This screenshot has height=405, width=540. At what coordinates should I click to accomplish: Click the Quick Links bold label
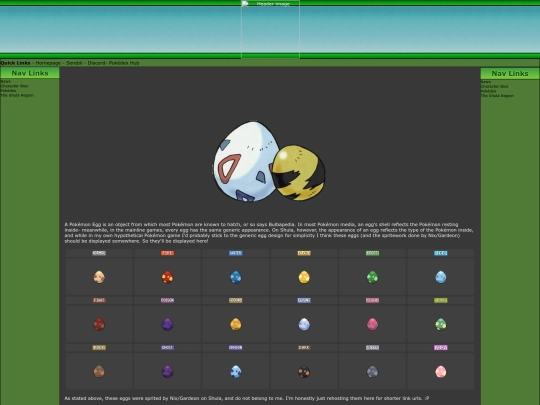15,63
